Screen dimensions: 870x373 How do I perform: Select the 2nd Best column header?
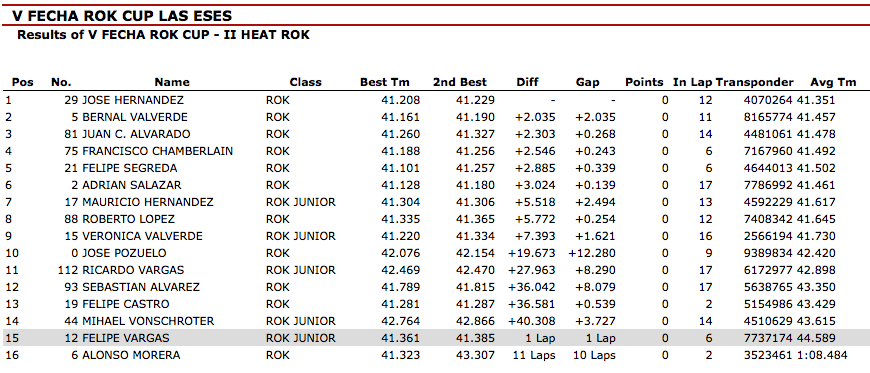(x=459, y=82)
